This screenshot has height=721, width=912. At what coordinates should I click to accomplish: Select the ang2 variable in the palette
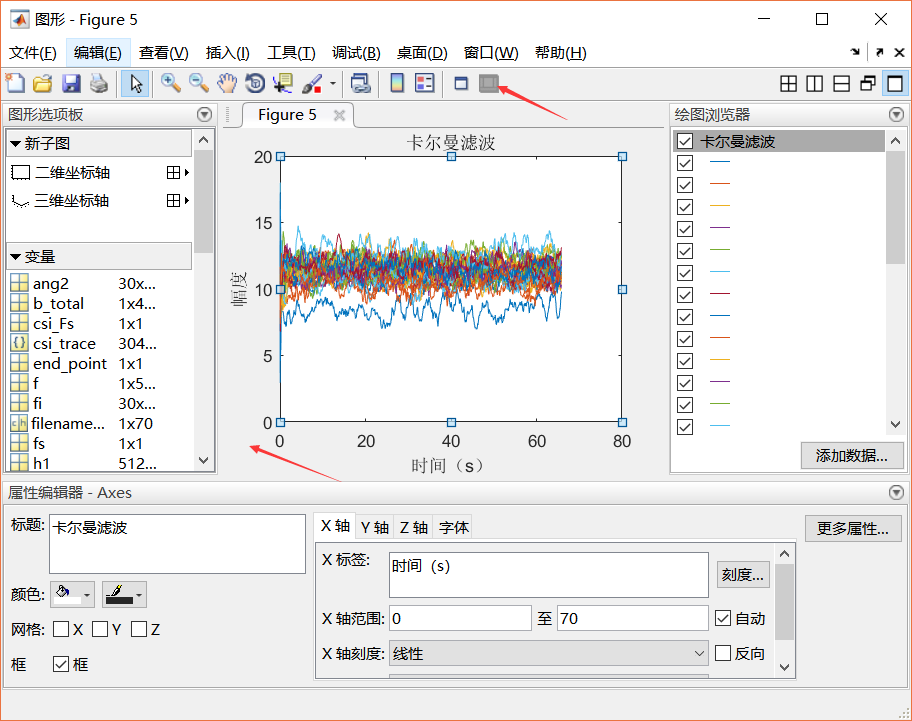pos(48,284)
